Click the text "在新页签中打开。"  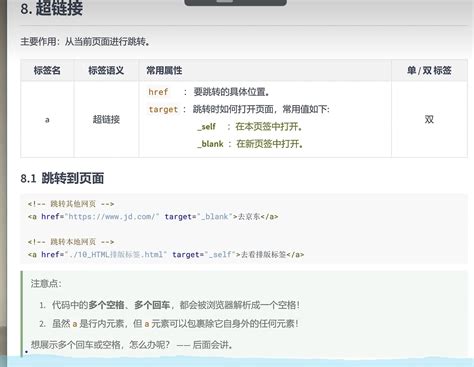pos(269,144)
